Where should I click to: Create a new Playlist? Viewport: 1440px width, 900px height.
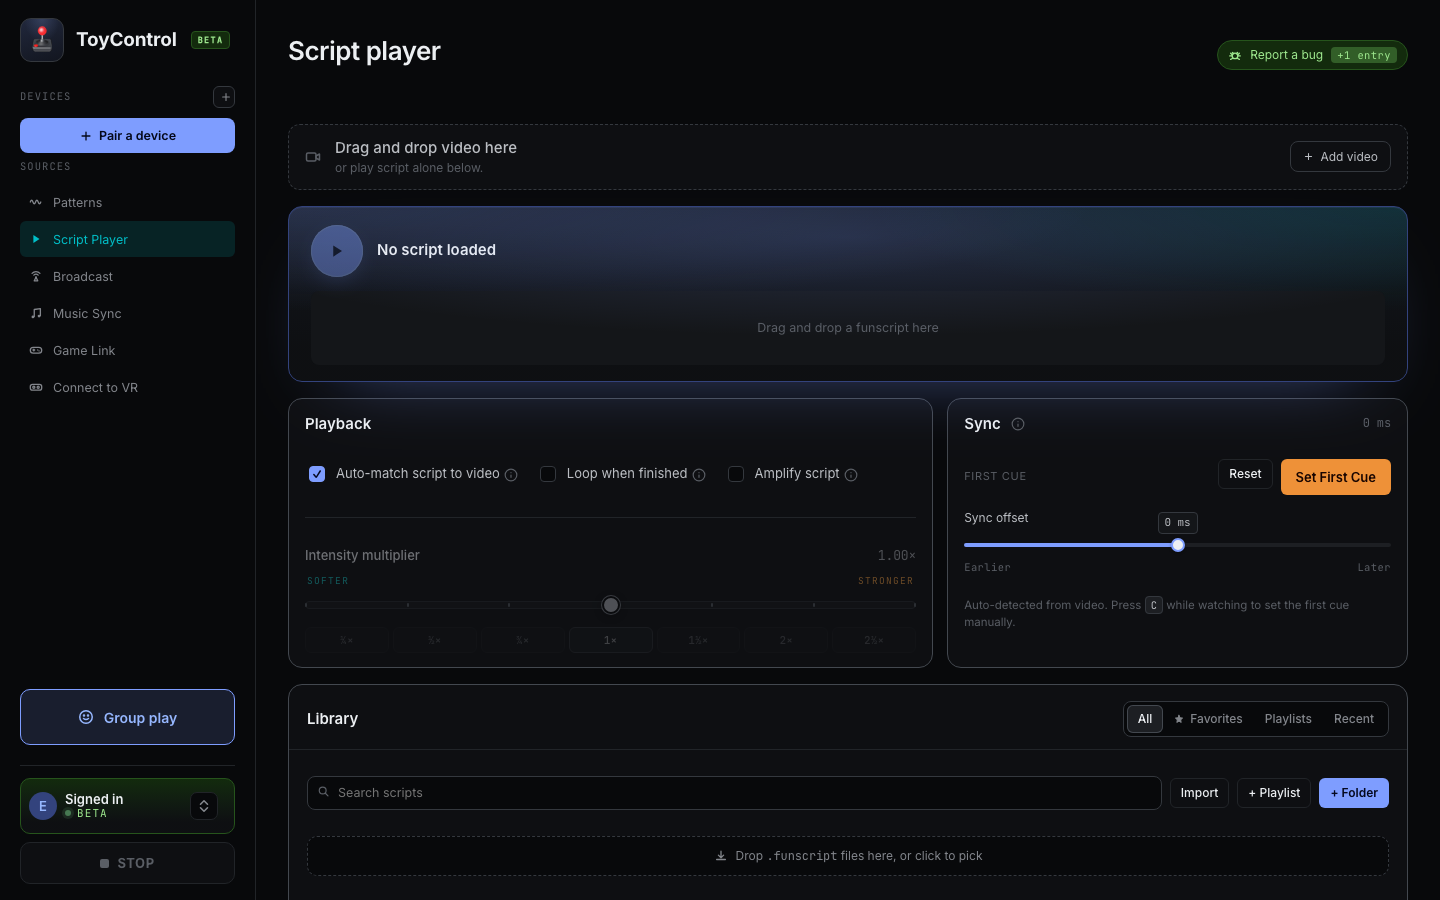pos(1274,793)
